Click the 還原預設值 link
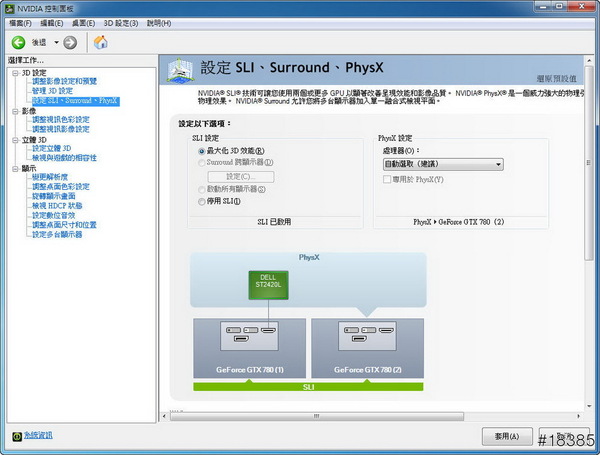The width and height of the screenshot is (600, 455). point(556,78)
